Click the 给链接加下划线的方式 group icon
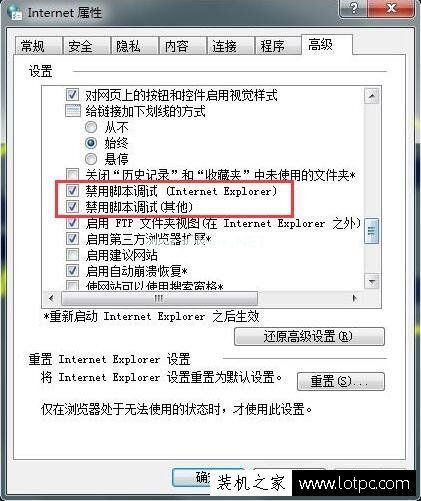The image size is (421, 501). tap(73, 111)
